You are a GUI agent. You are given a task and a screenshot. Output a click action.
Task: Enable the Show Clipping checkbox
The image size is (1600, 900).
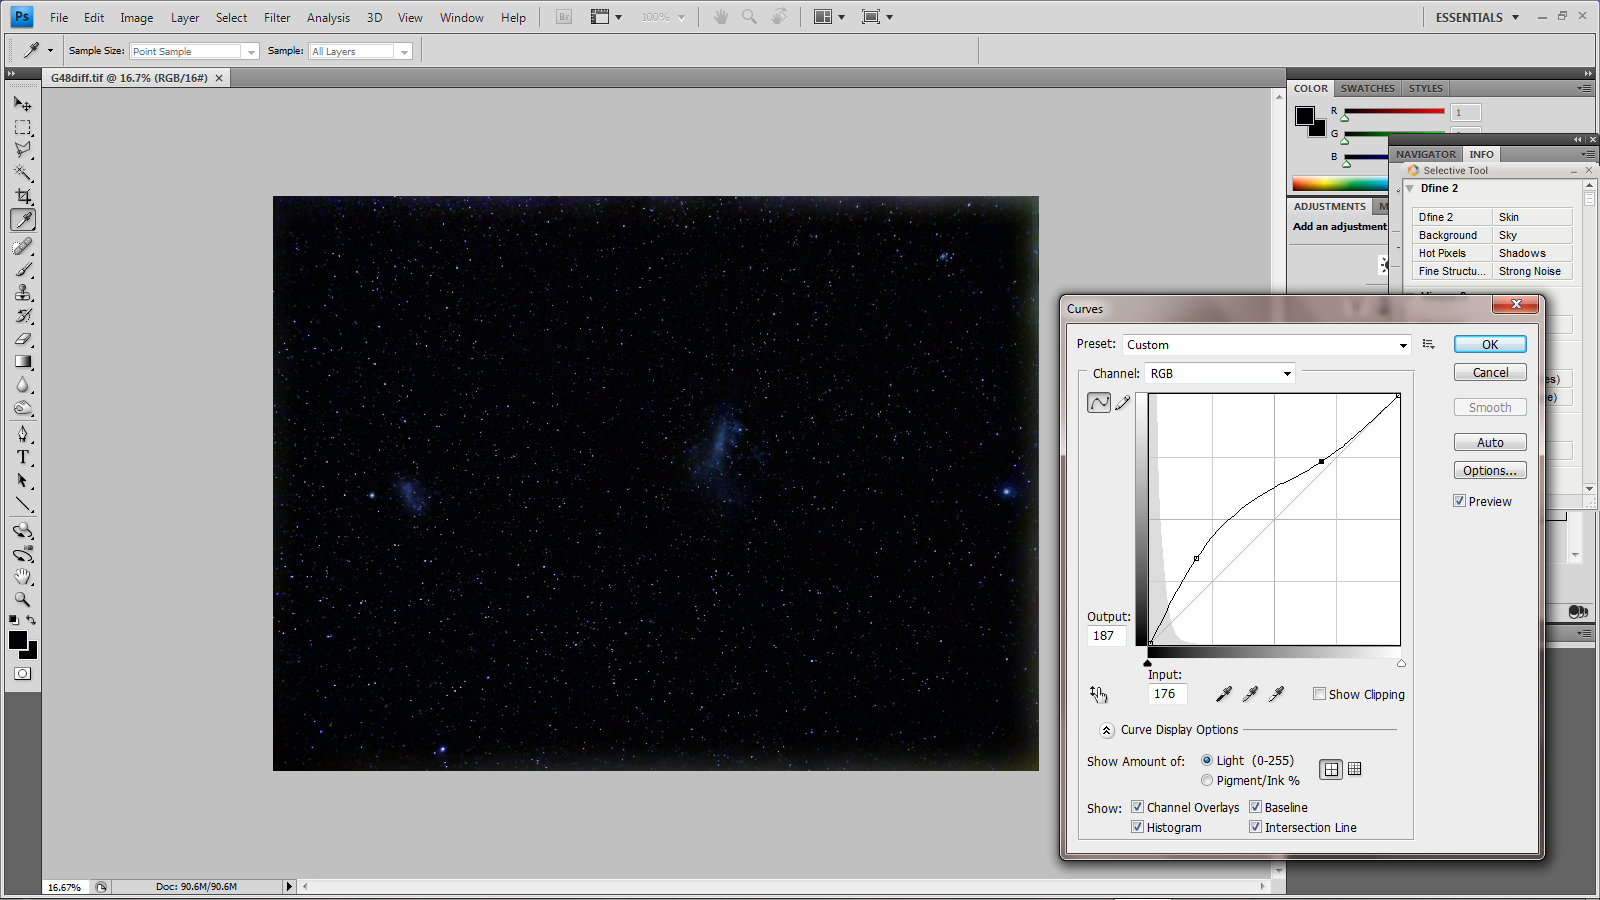(x=1319, y=694)
